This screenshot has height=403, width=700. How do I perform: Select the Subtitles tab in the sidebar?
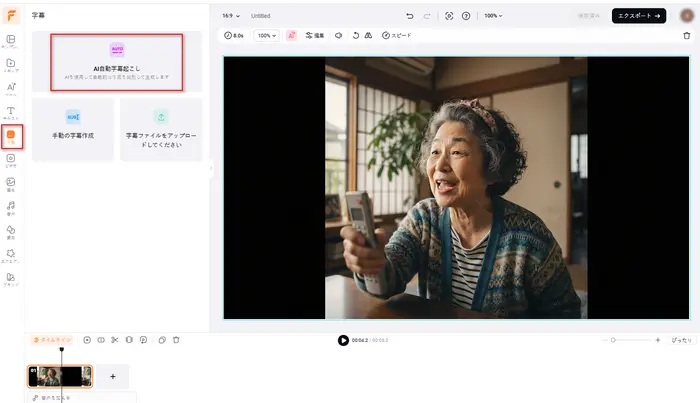coord(11,136)
